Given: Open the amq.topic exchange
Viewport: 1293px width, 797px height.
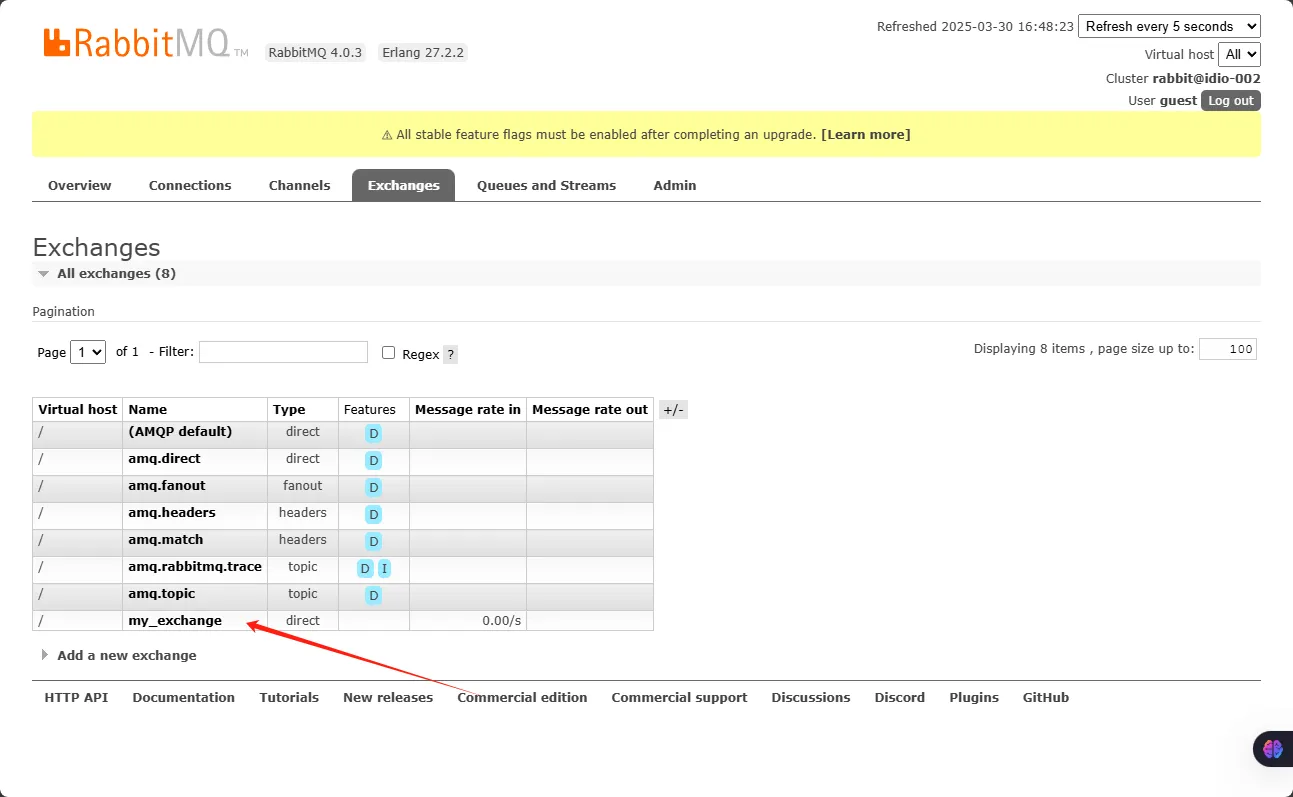Looking at the screenshot, I should [x=162, y=593].
